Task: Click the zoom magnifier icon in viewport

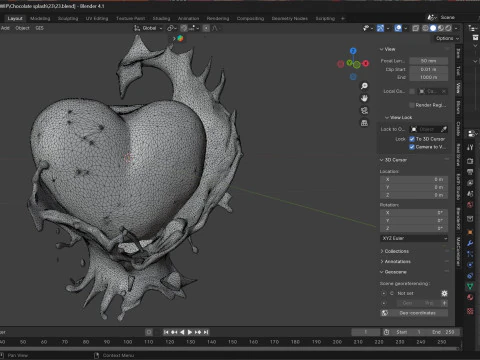Action: [x=364, y=86]
